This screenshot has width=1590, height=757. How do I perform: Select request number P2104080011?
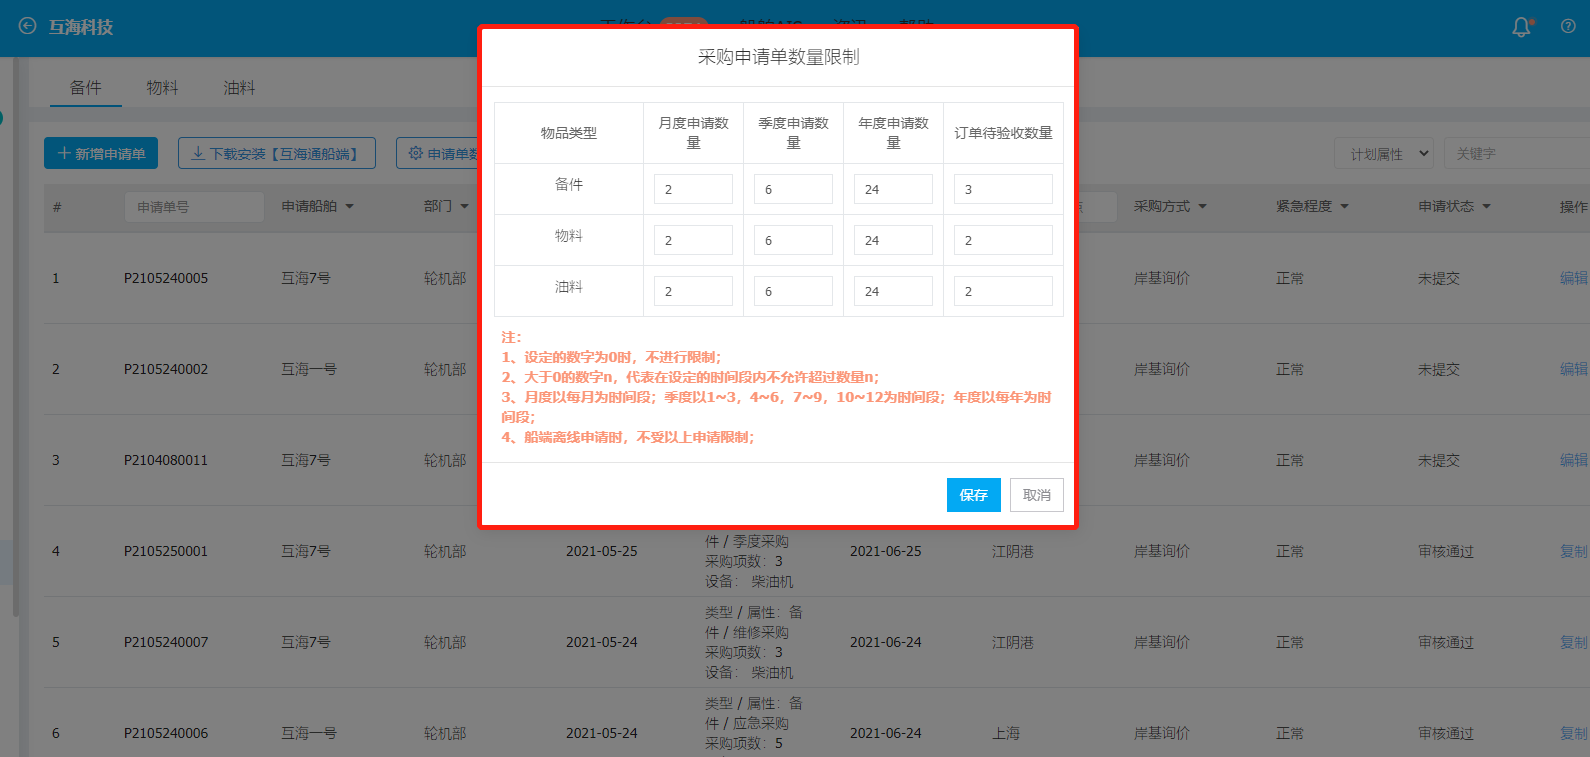[166, 460]
